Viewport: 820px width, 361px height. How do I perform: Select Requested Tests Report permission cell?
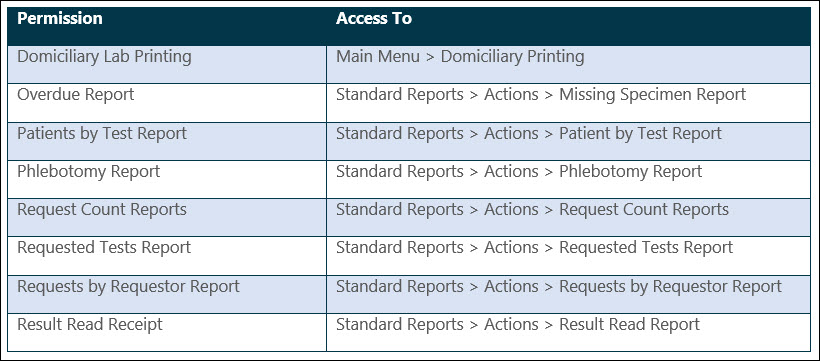[x=104, y=247]
